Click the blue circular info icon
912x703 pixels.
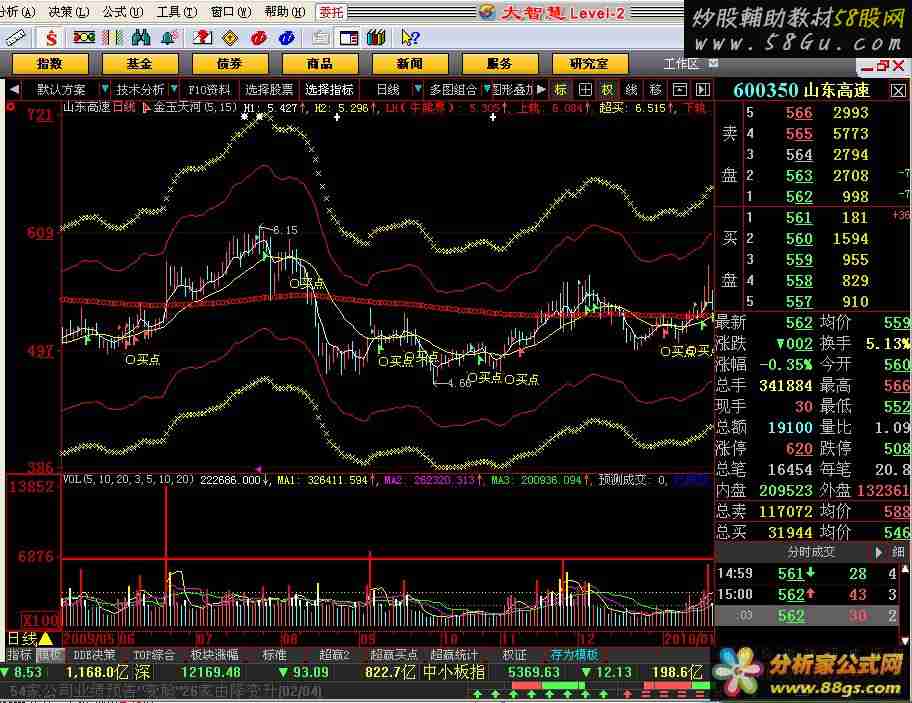(286, 38)
